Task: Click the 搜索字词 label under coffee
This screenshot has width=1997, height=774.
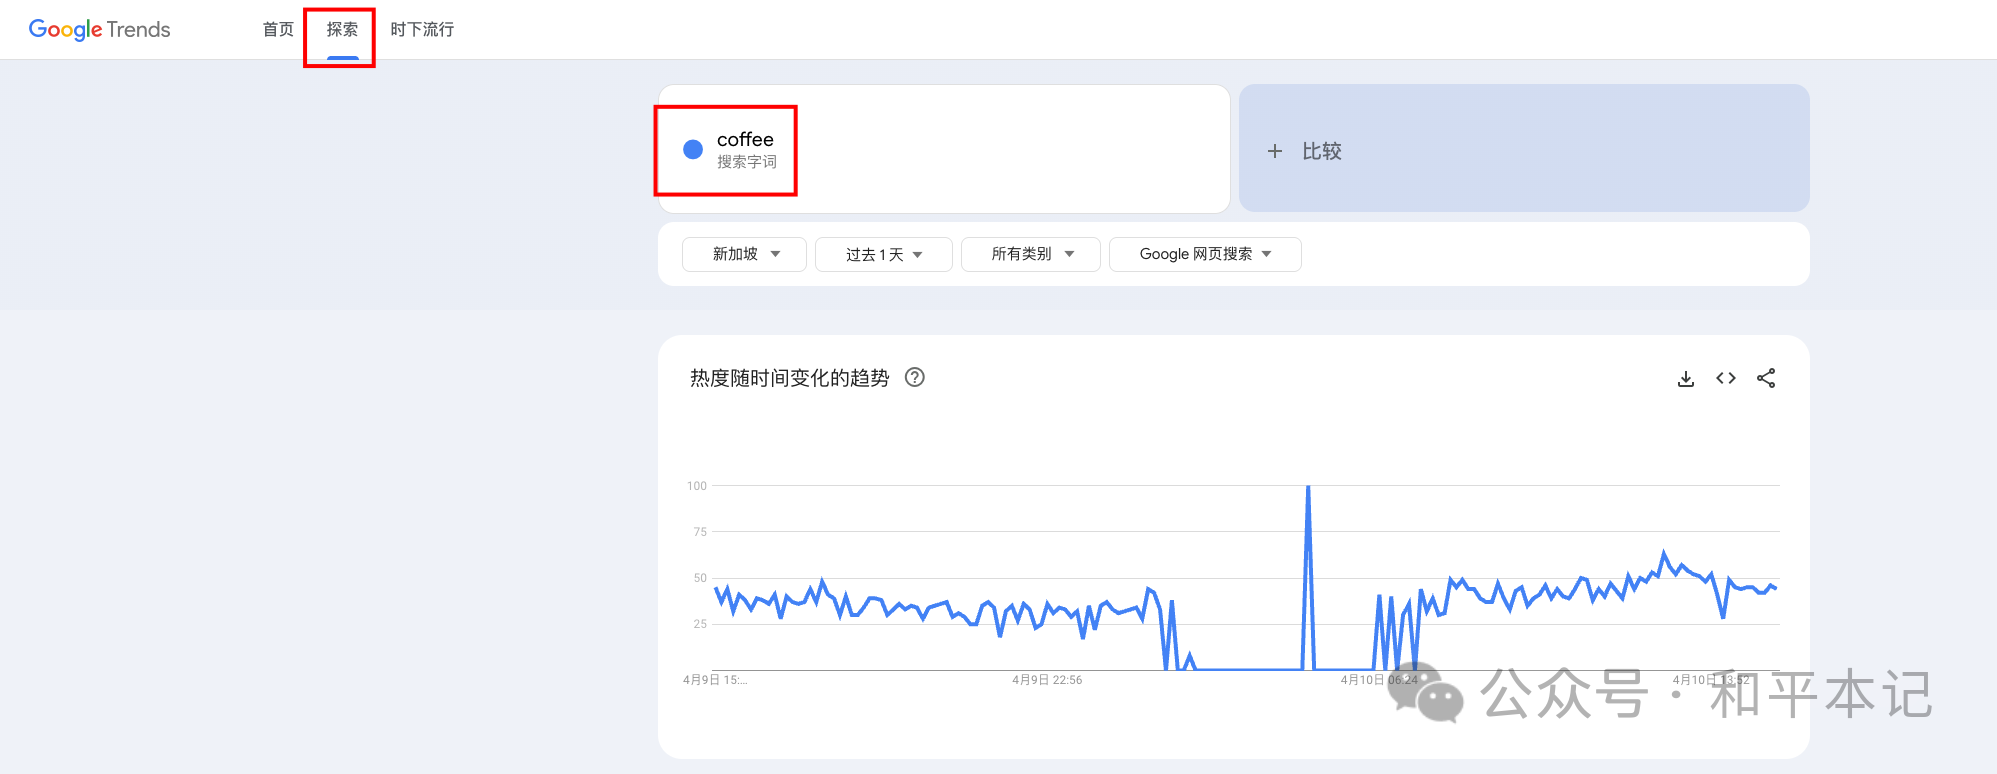Action: click(746, 162)
